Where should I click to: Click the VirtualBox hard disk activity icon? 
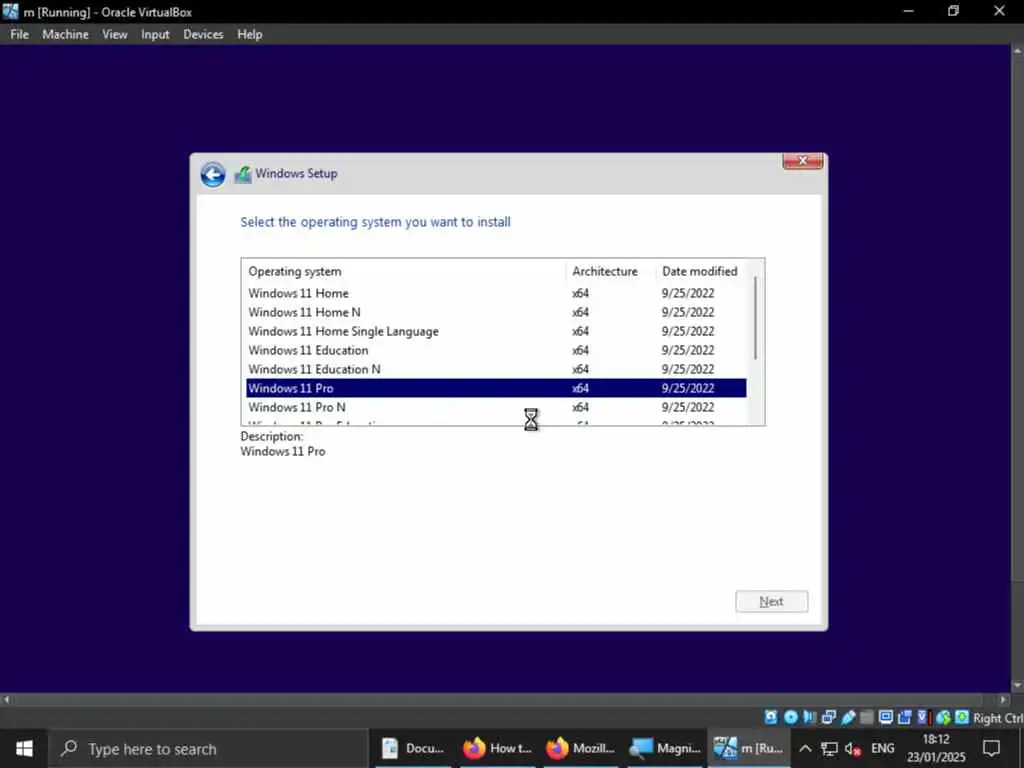pos(771,717)
